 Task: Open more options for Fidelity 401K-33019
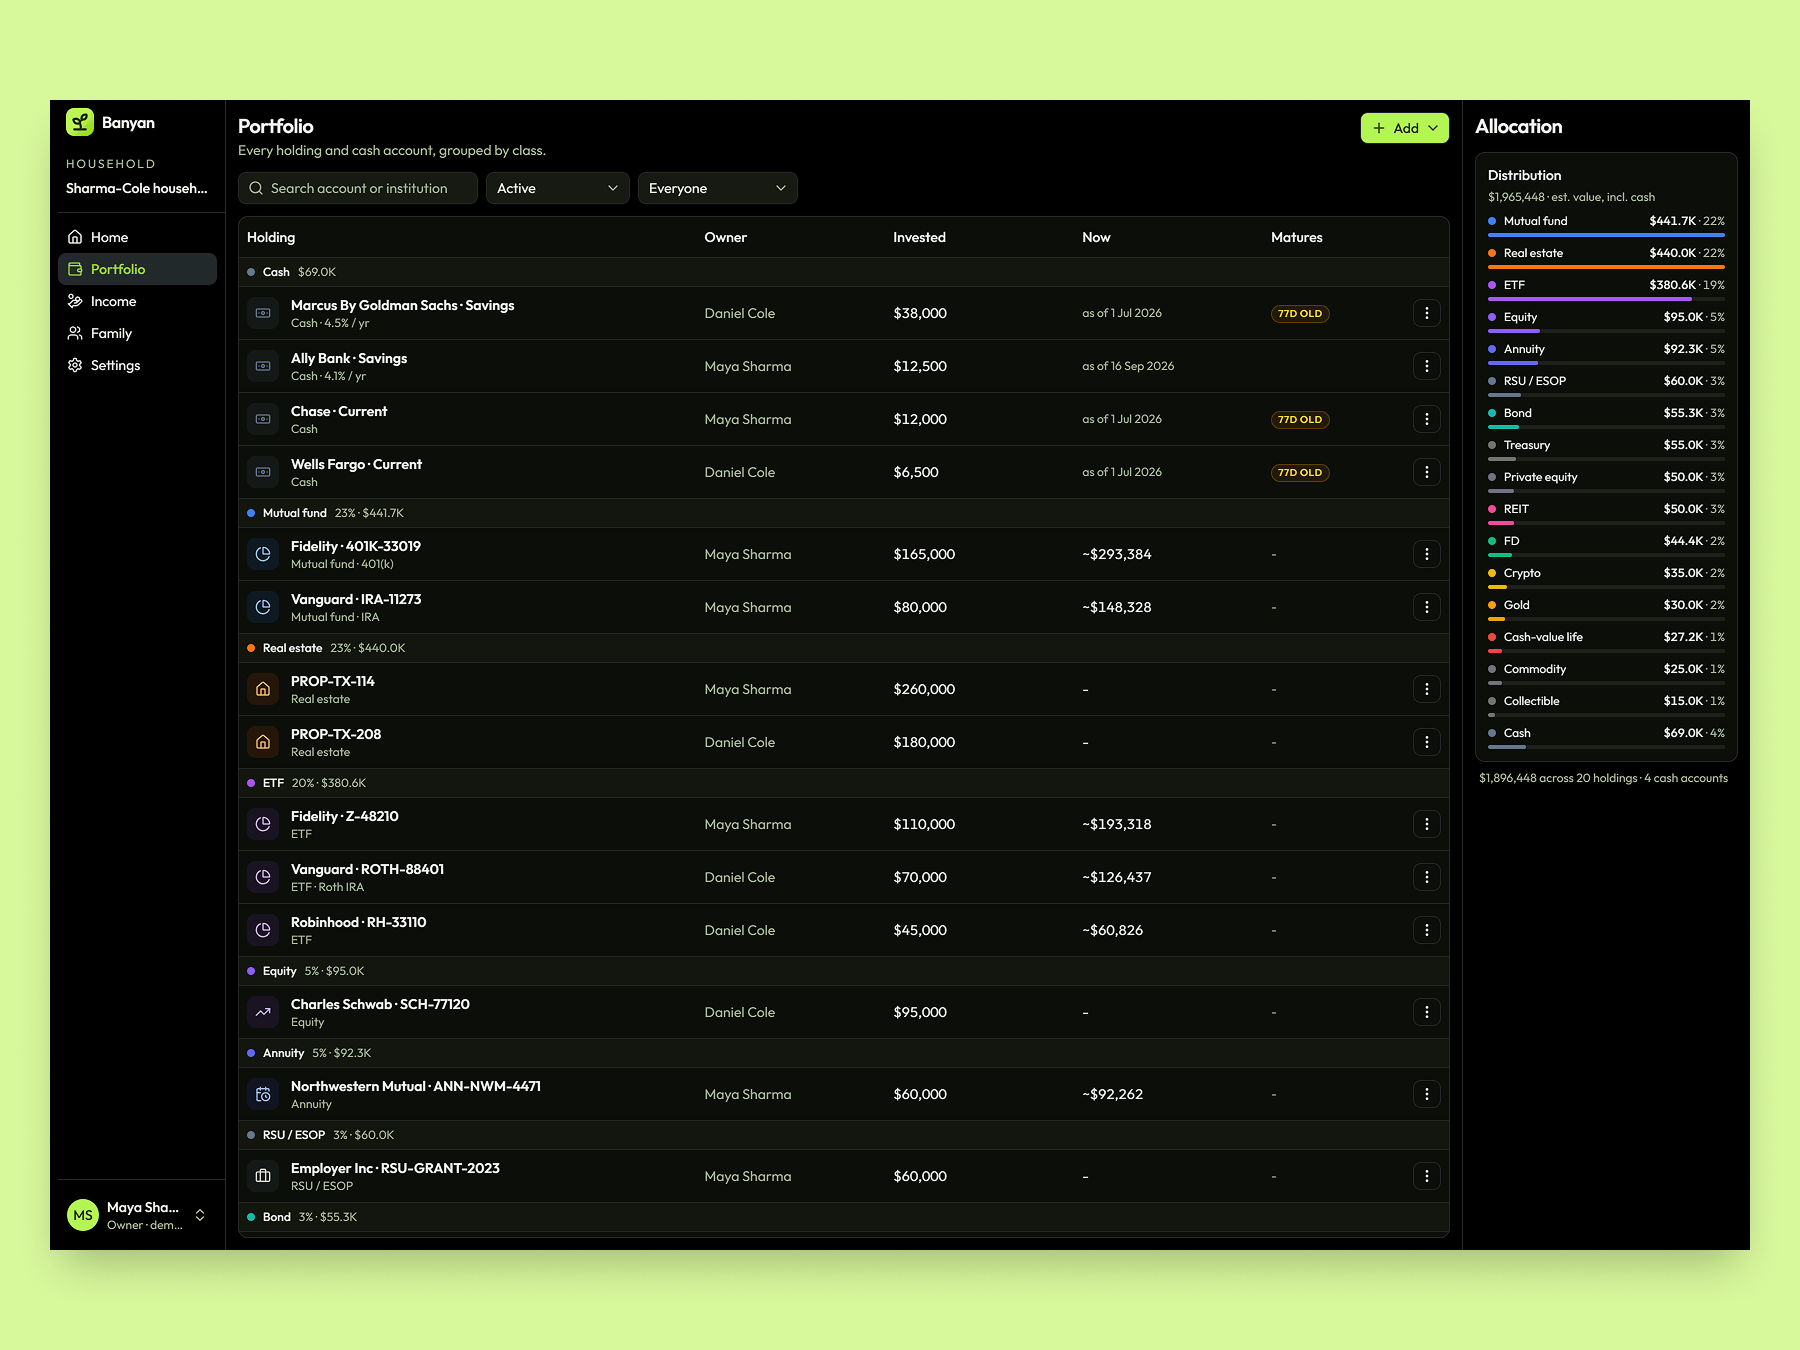coord(1427,554)
